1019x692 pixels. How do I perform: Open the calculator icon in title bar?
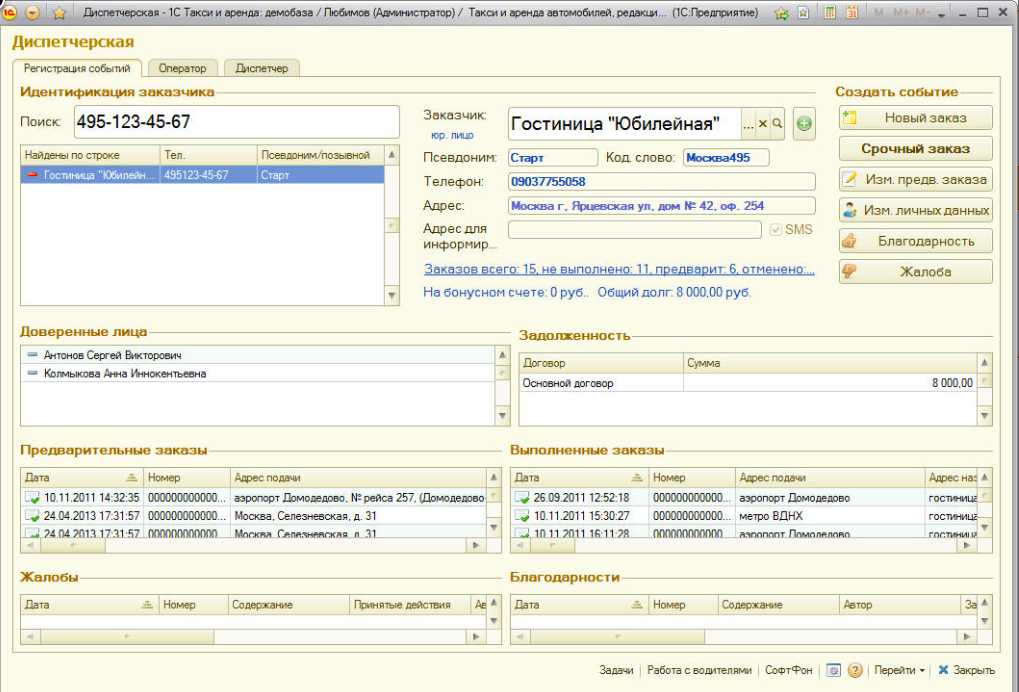(830, 13)
